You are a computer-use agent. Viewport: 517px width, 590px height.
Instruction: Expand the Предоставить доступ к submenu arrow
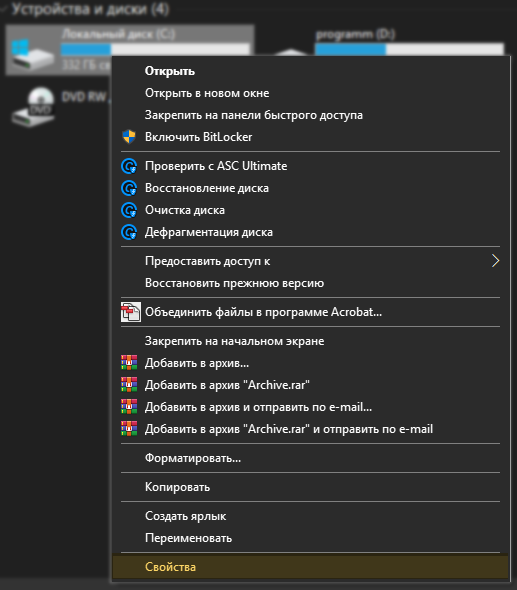pos(496,261)
